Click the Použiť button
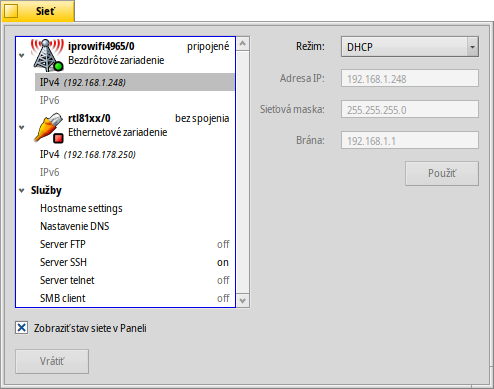 point(442,173)
